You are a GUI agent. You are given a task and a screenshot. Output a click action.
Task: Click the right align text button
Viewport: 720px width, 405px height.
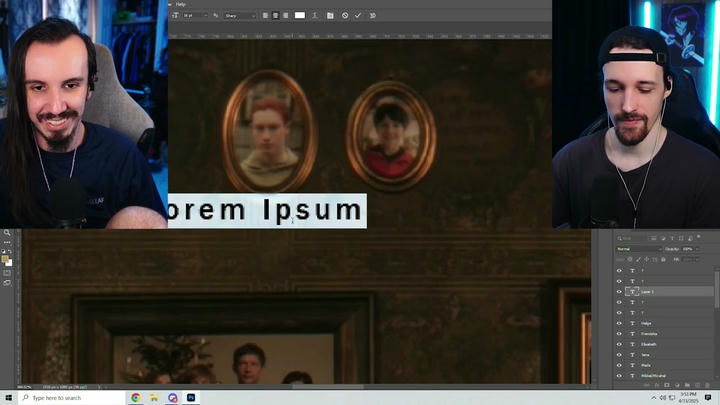[x=285, y=16]
